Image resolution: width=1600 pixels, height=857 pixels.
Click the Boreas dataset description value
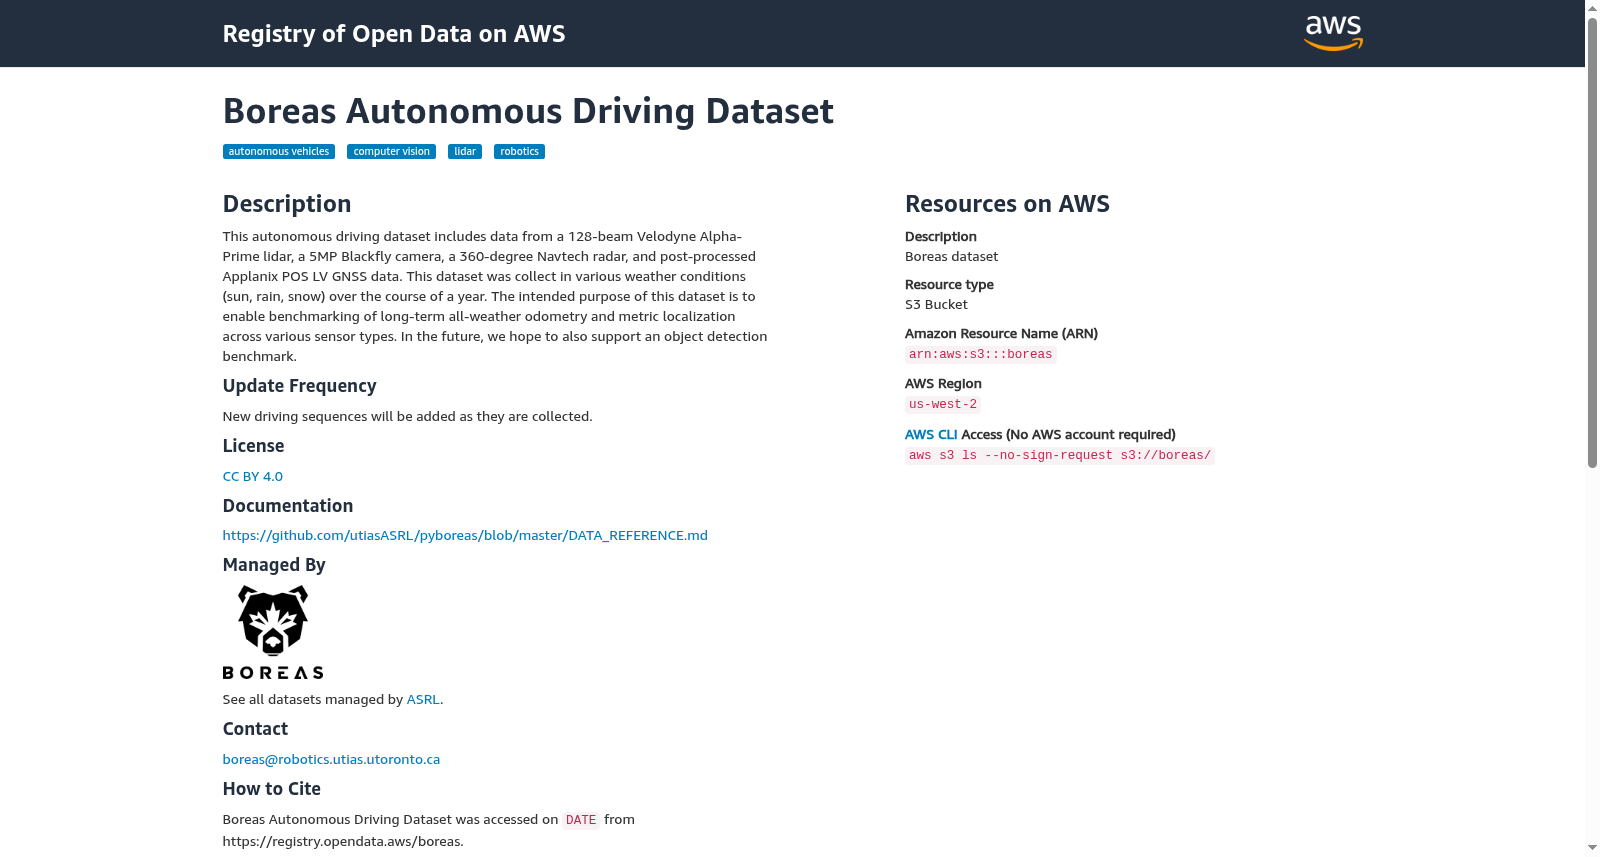tap(951, 257)
